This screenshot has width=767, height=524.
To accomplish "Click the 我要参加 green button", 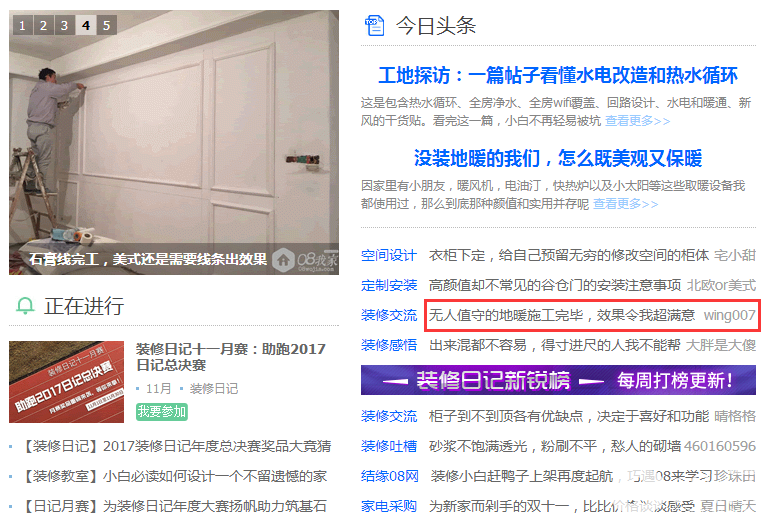I will [x=162, y=411].
